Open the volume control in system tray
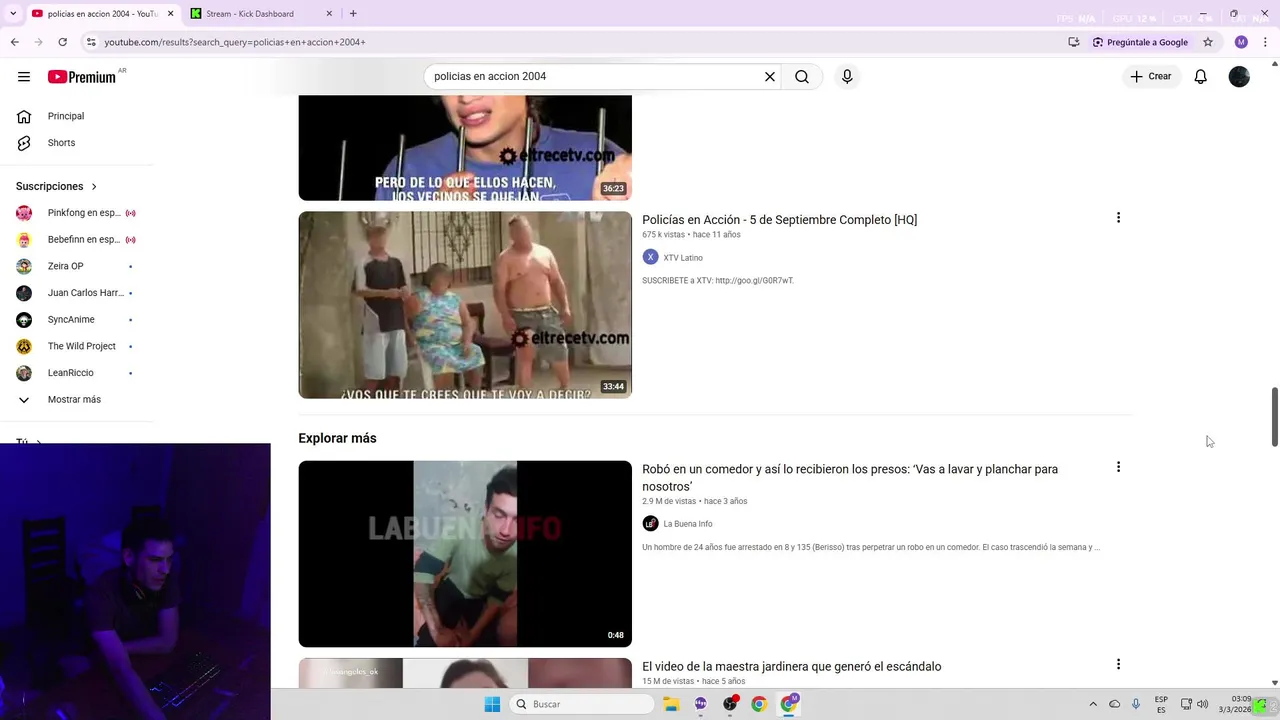 tap(1203, 704)
